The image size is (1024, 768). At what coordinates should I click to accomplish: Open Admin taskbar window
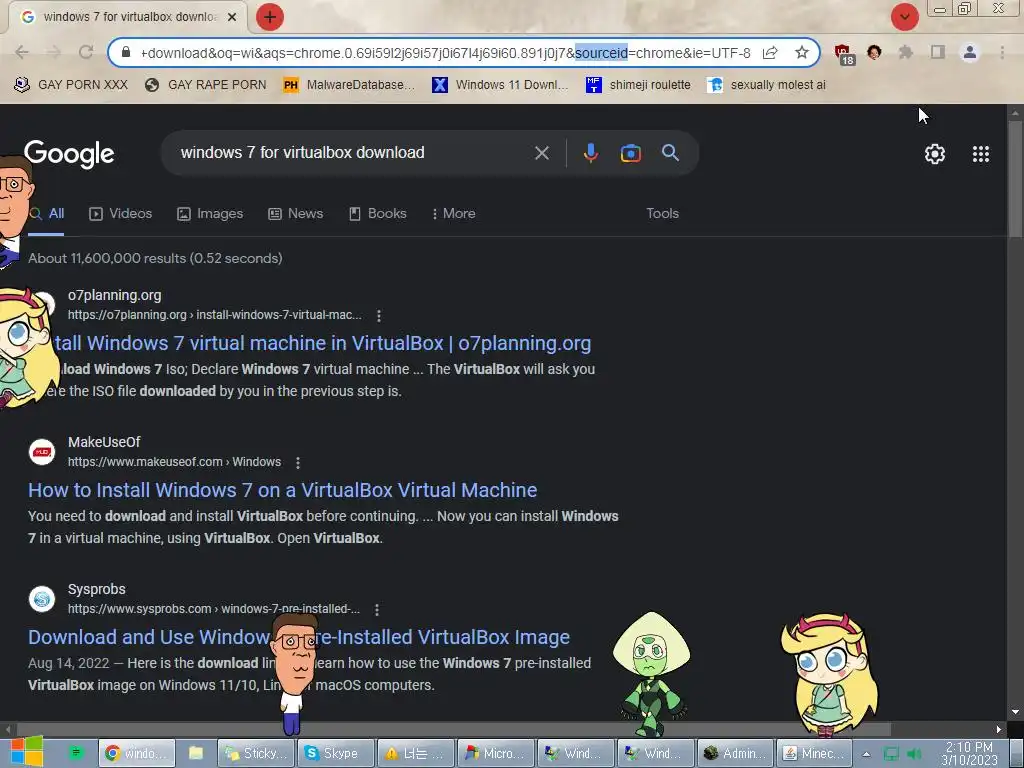[735, 754]
